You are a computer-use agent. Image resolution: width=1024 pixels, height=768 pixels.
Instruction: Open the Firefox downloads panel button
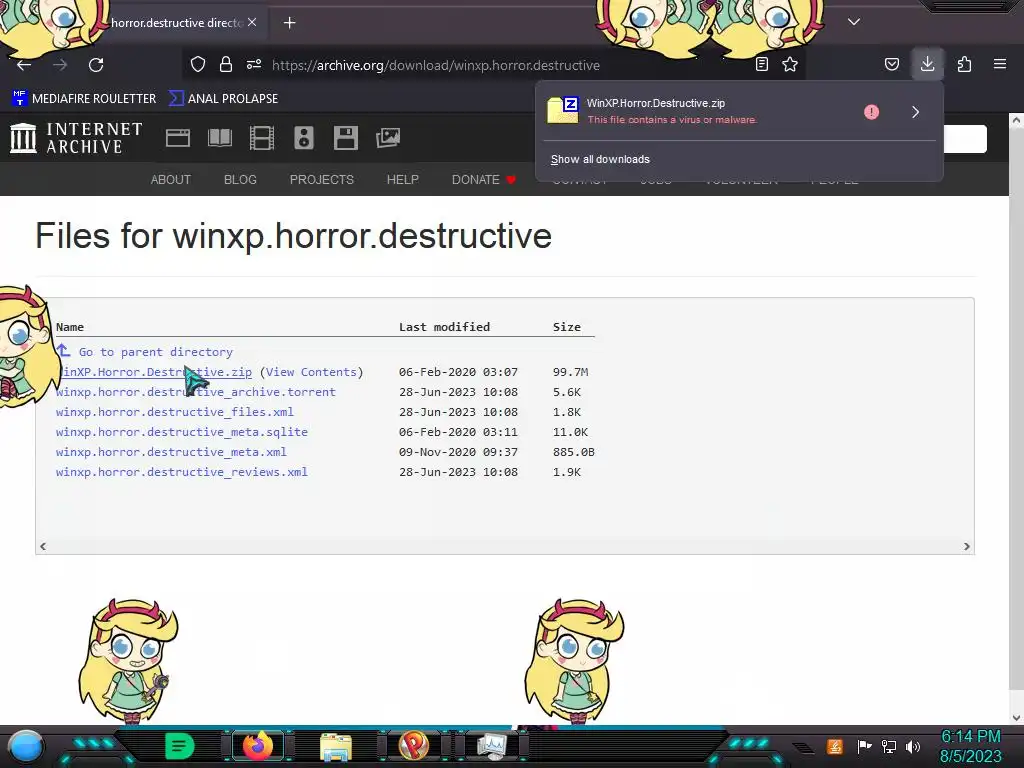[x=927, y=64]
